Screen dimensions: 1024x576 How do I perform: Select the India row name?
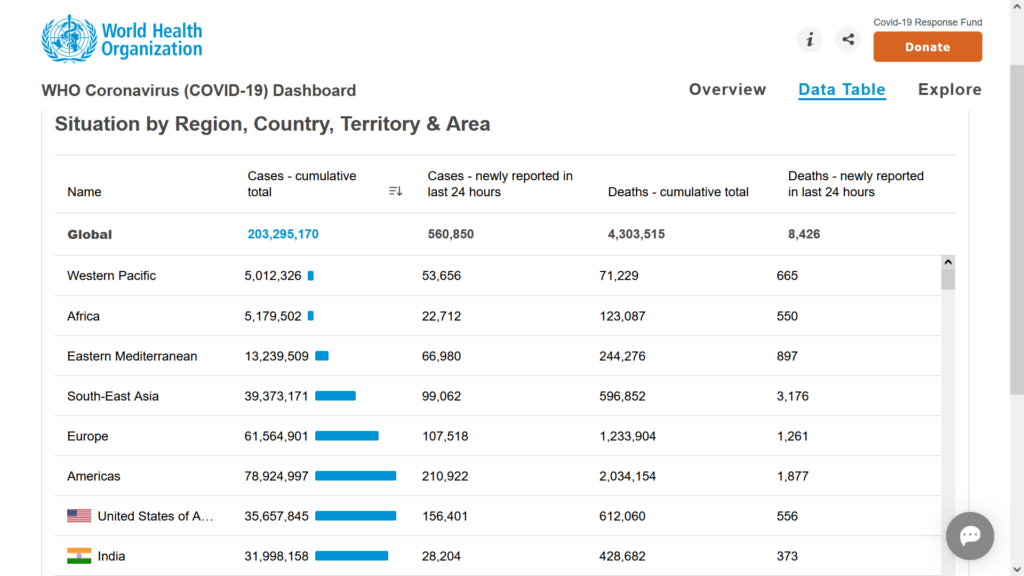click(x=111, y=556)
